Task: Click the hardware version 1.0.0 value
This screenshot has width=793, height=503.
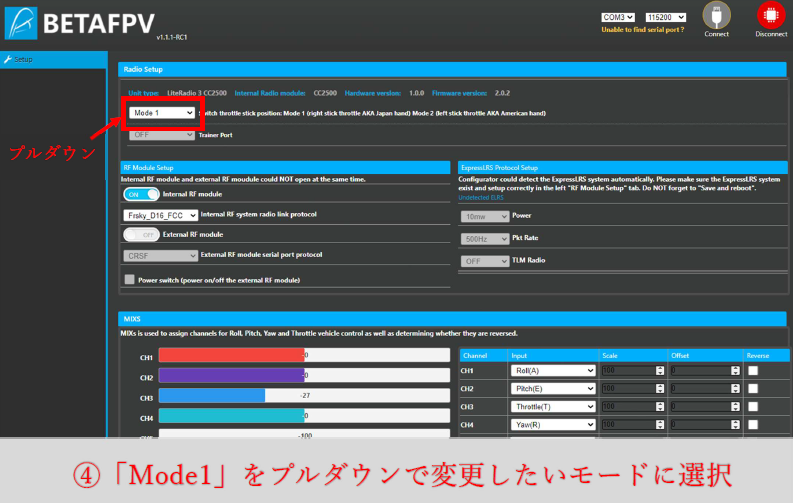Action: point(416,93)
